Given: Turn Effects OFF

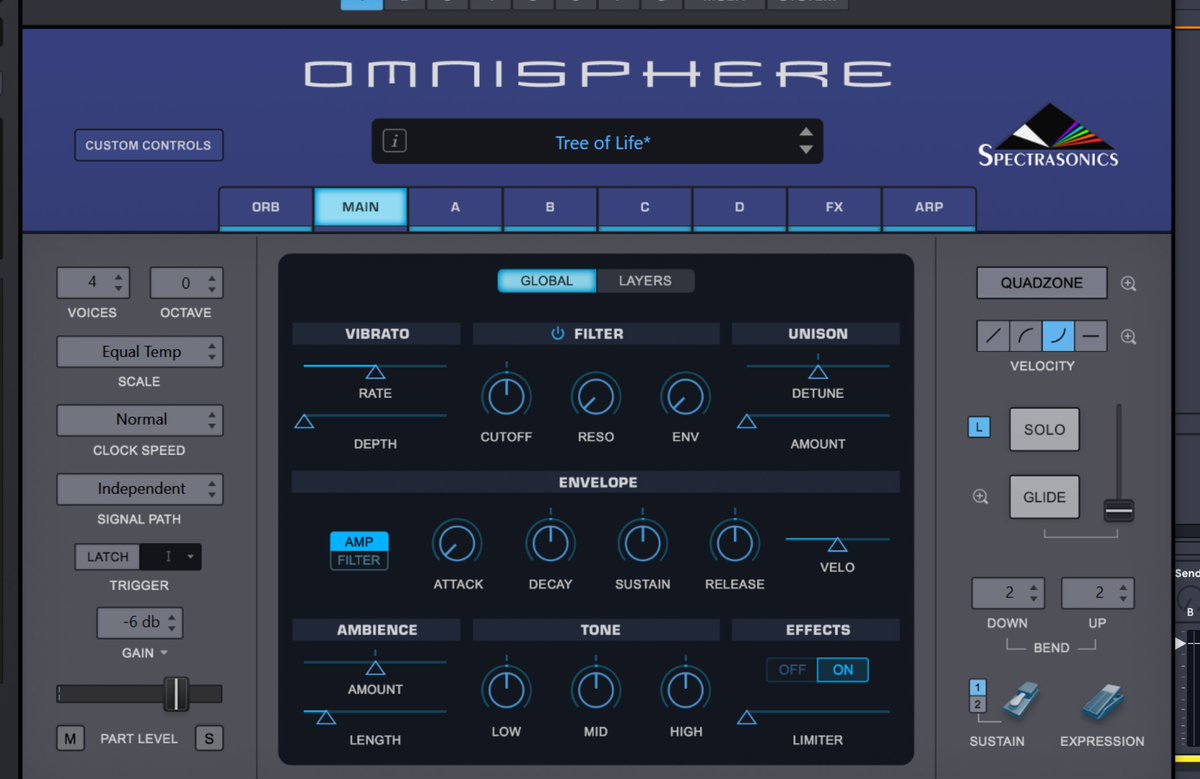Looking at the screenshot, I should click(x=792, y=670).
